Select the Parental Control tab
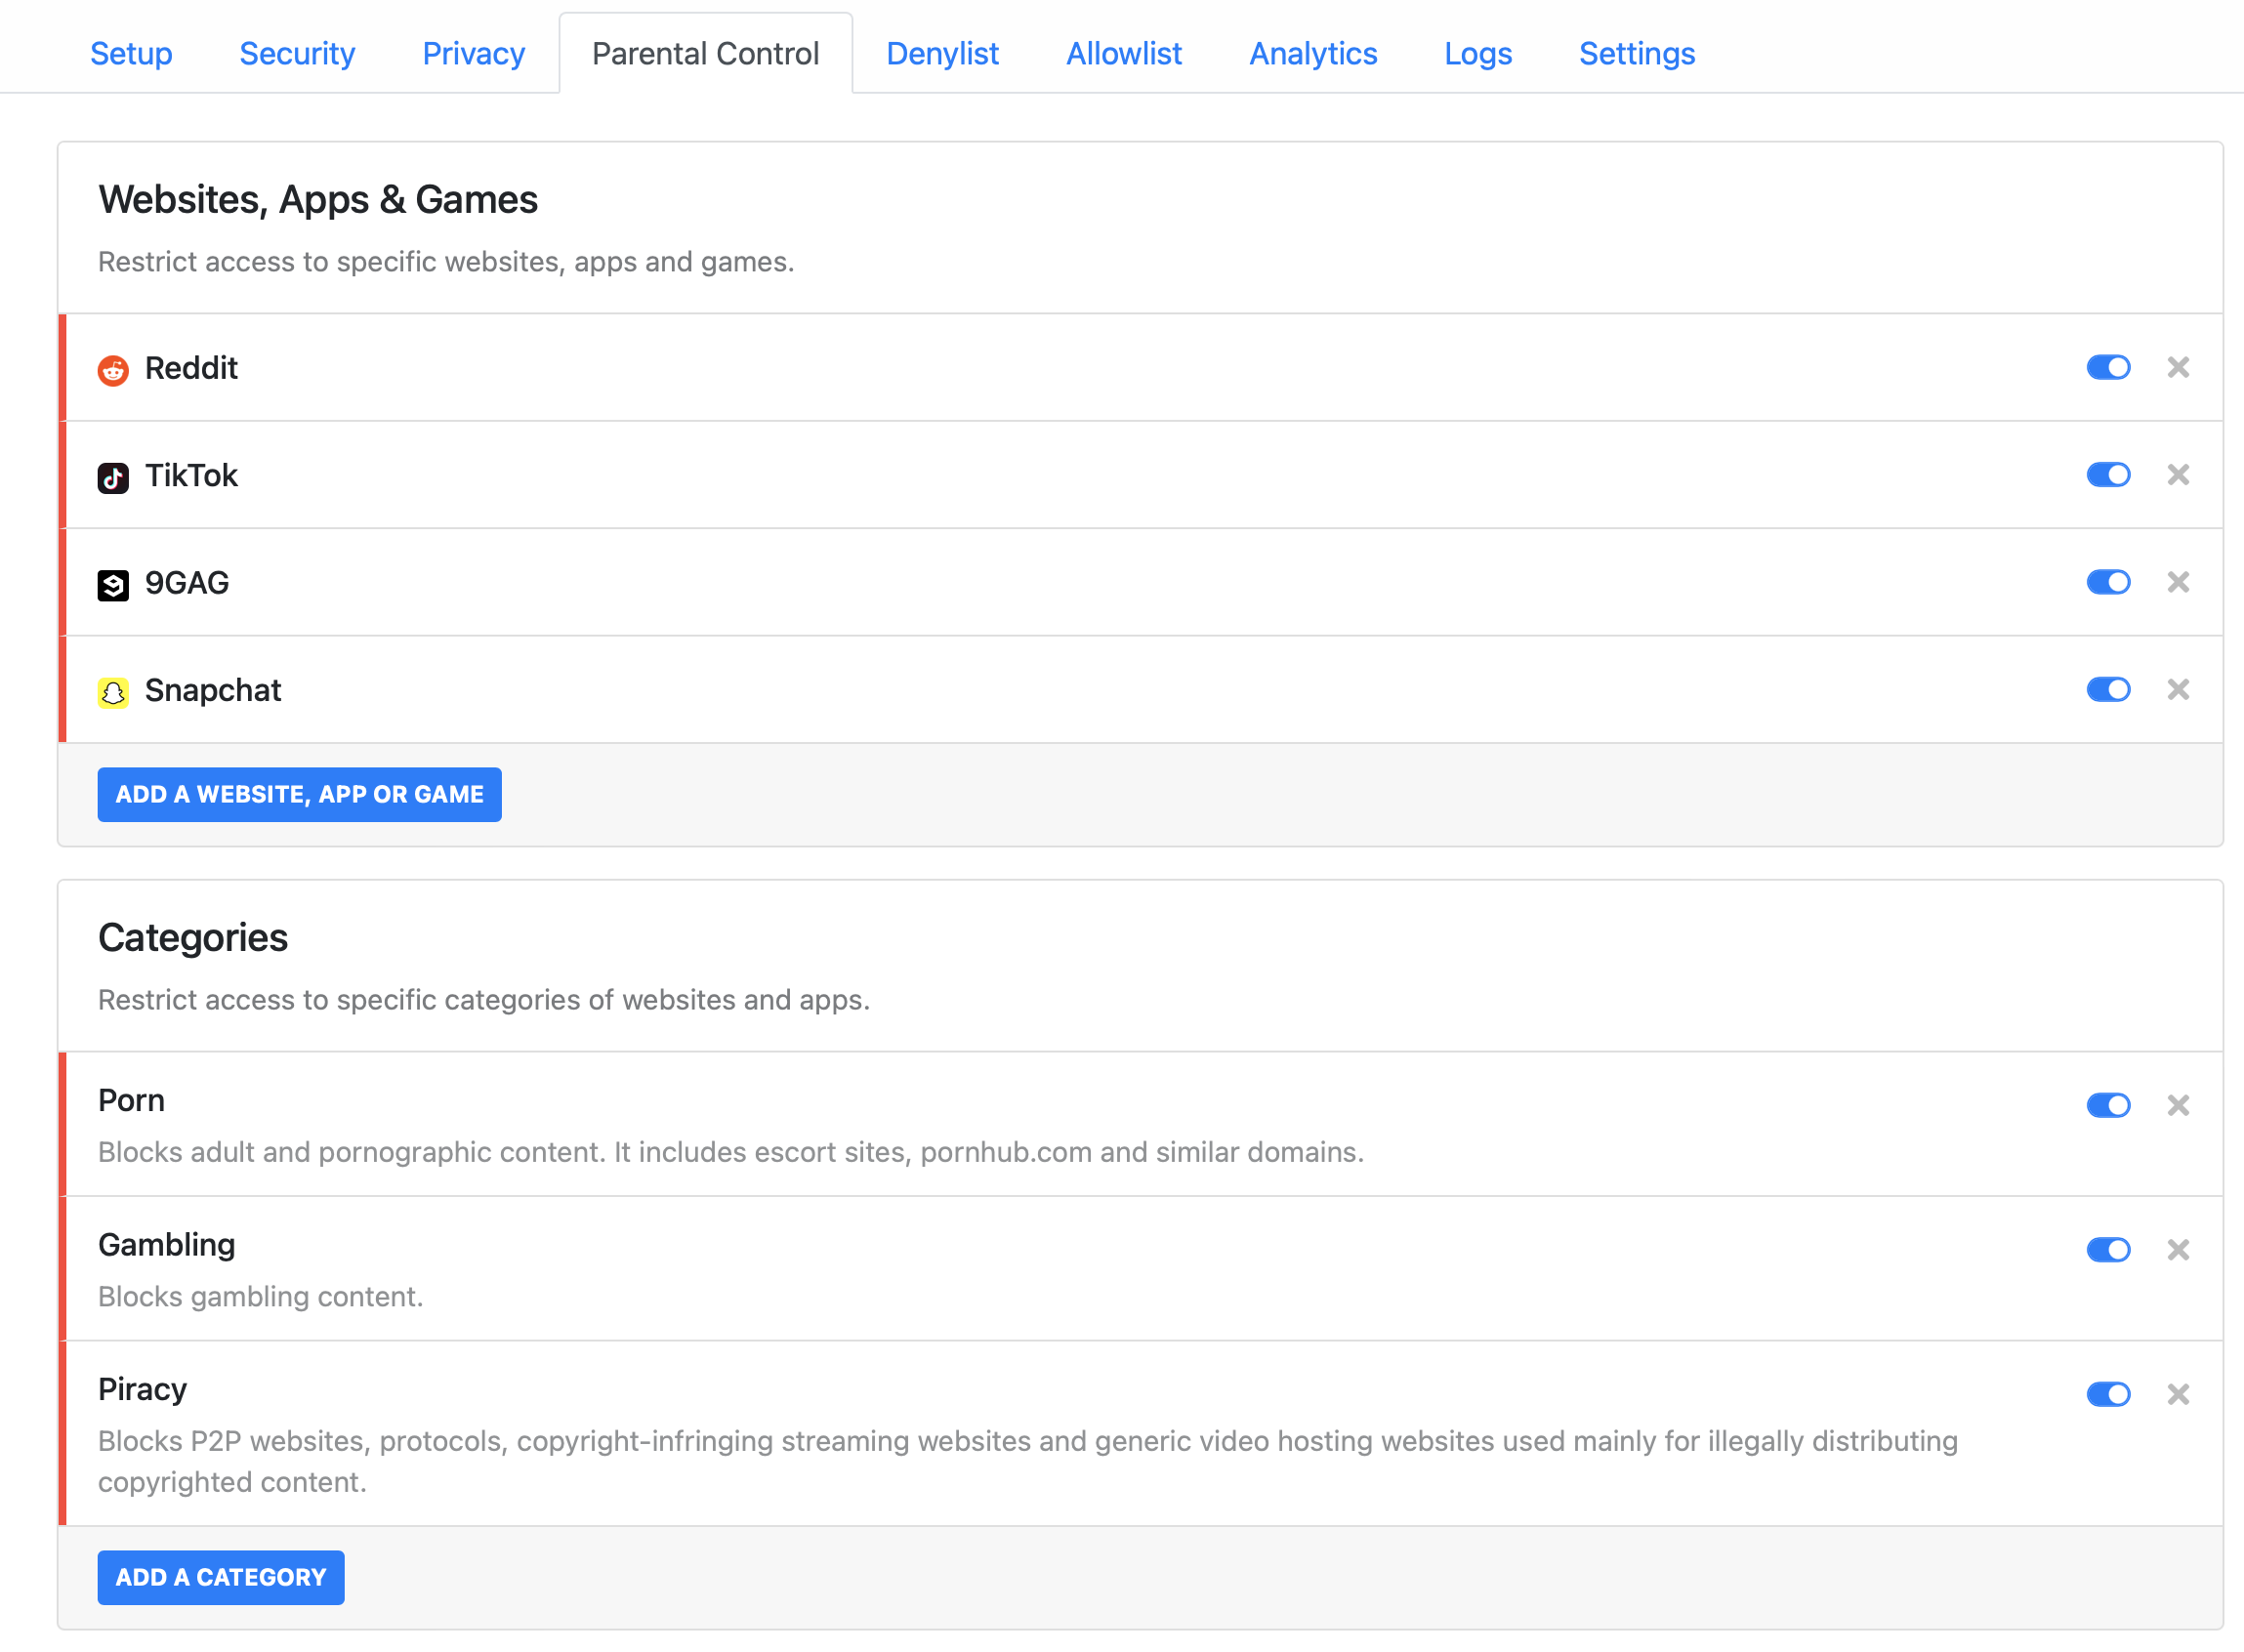Image resolution: width=2244 pixels, height=1652 pixels. tap(705, 53)
